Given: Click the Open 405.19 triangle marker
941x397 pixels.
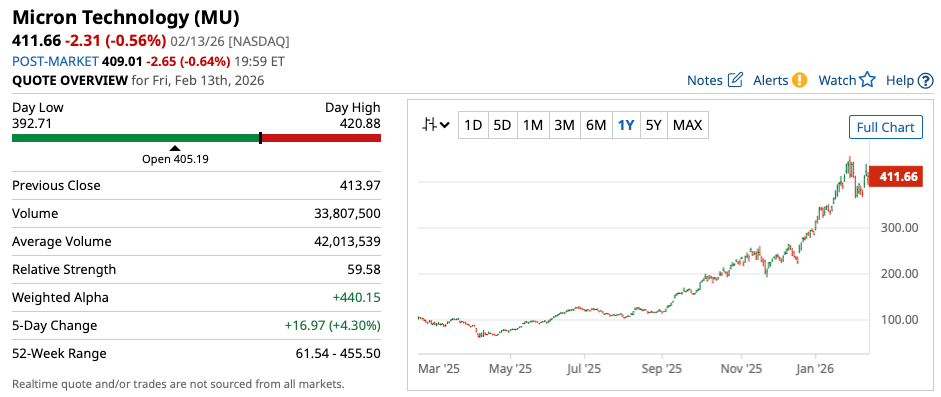Looking at the screenshot, I should coord(175,148).
